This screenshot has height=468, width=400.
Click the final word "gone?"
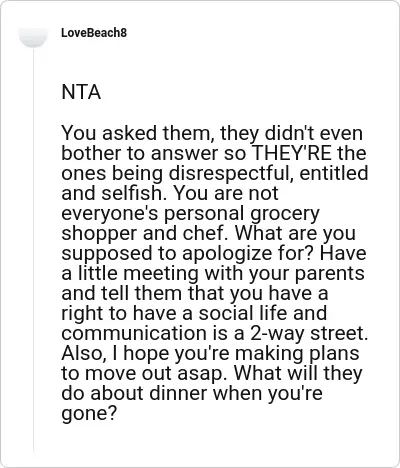pyautogui.click(x=89, y=414)
